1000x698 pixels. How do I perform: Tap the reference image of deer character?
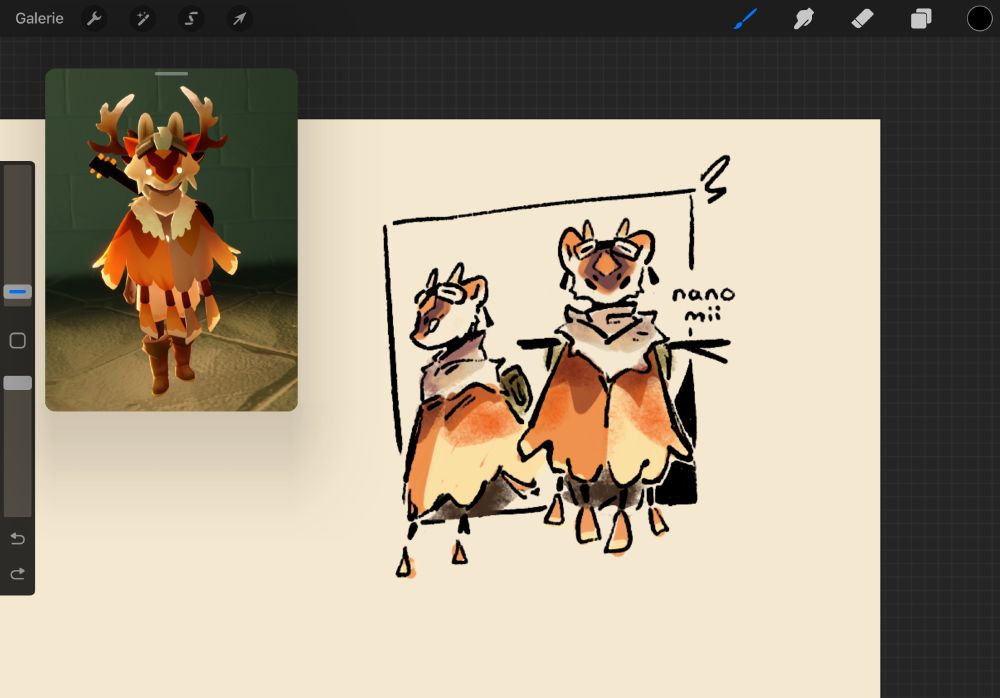point(171,242)
